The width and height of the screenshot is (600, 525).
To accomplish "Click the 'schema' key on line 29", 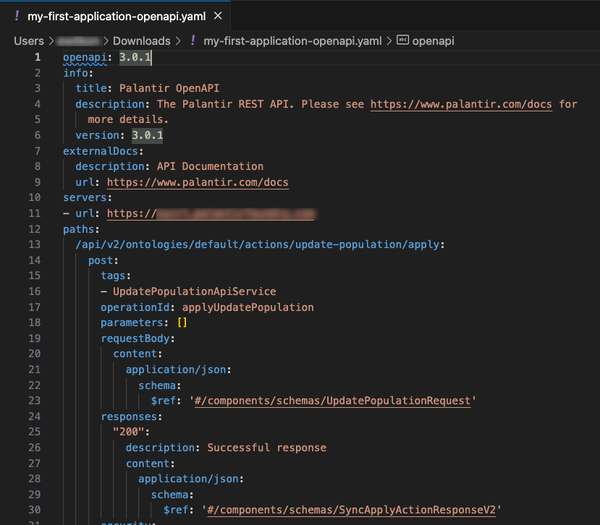I will tap(170, 494).
